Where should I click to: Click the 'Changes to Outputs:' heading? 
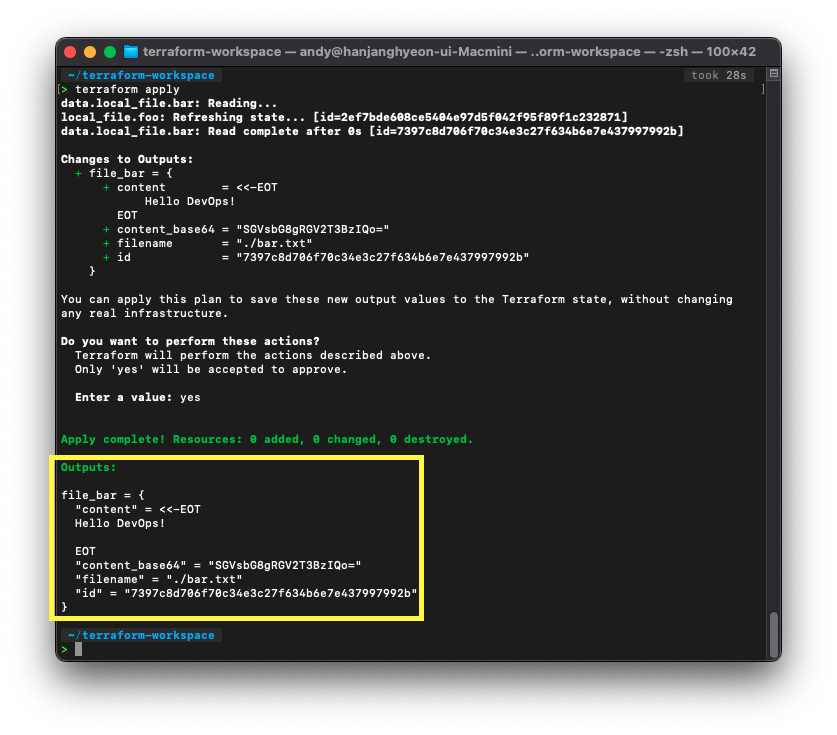point(127,159)
